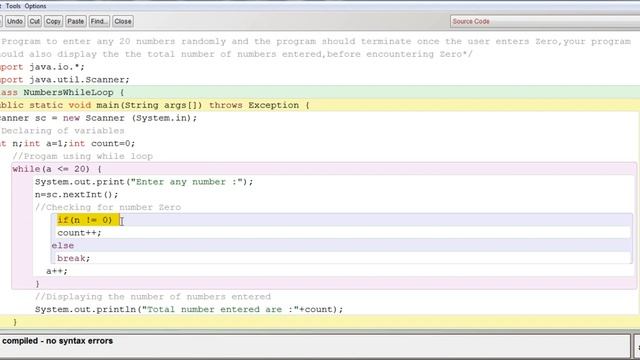Click the 'count++;' line

tap(79, 233)
